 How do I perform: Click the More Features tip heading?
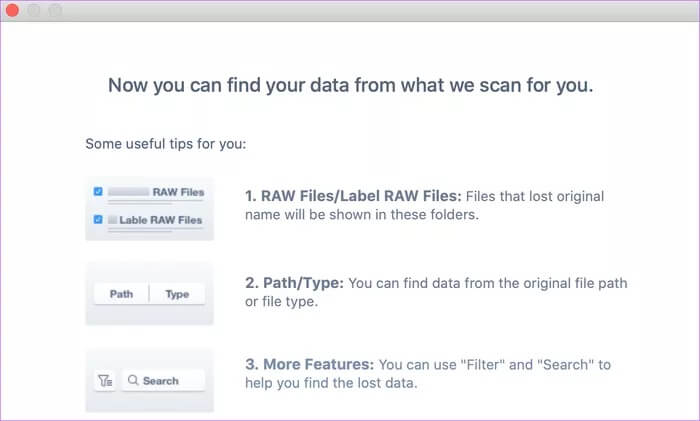point(309,364)
